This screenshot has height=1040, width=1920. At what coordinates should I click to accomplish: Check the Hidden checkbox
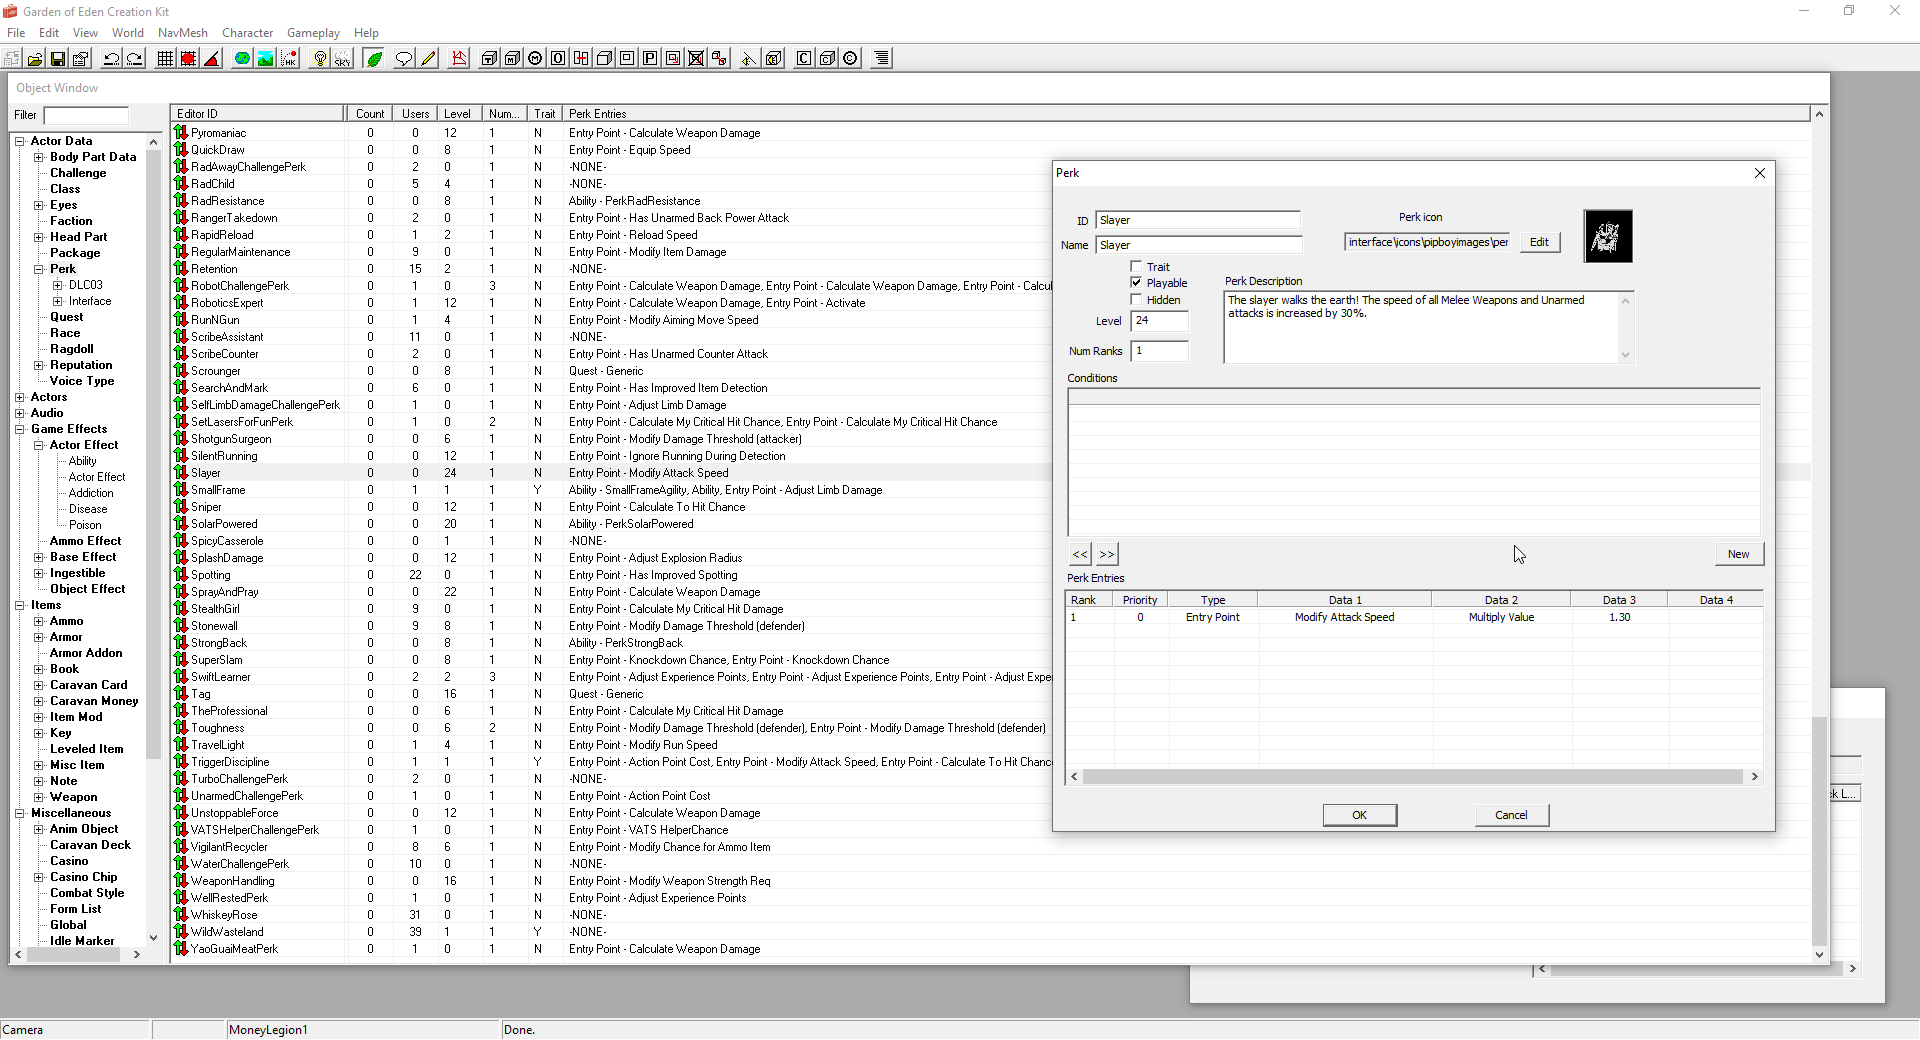coord(1136,300)
